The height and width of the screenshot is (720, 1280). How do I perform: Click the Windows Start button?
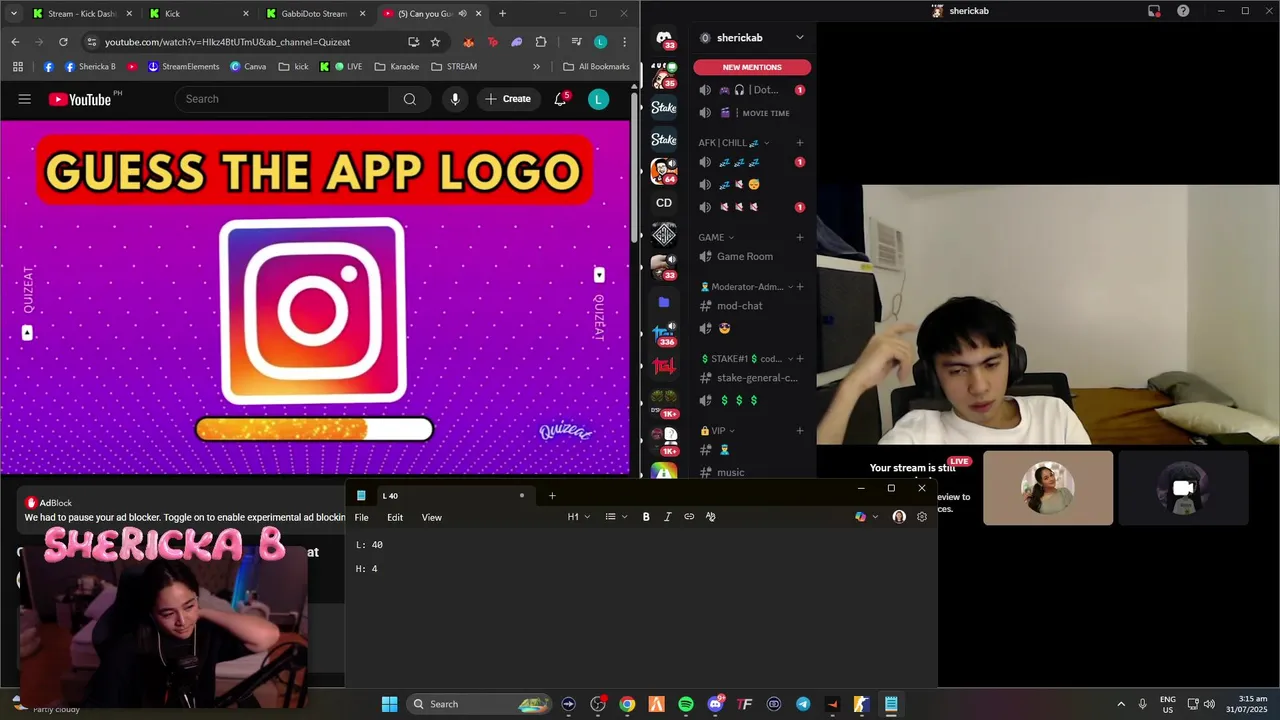(x=389, y=704)
